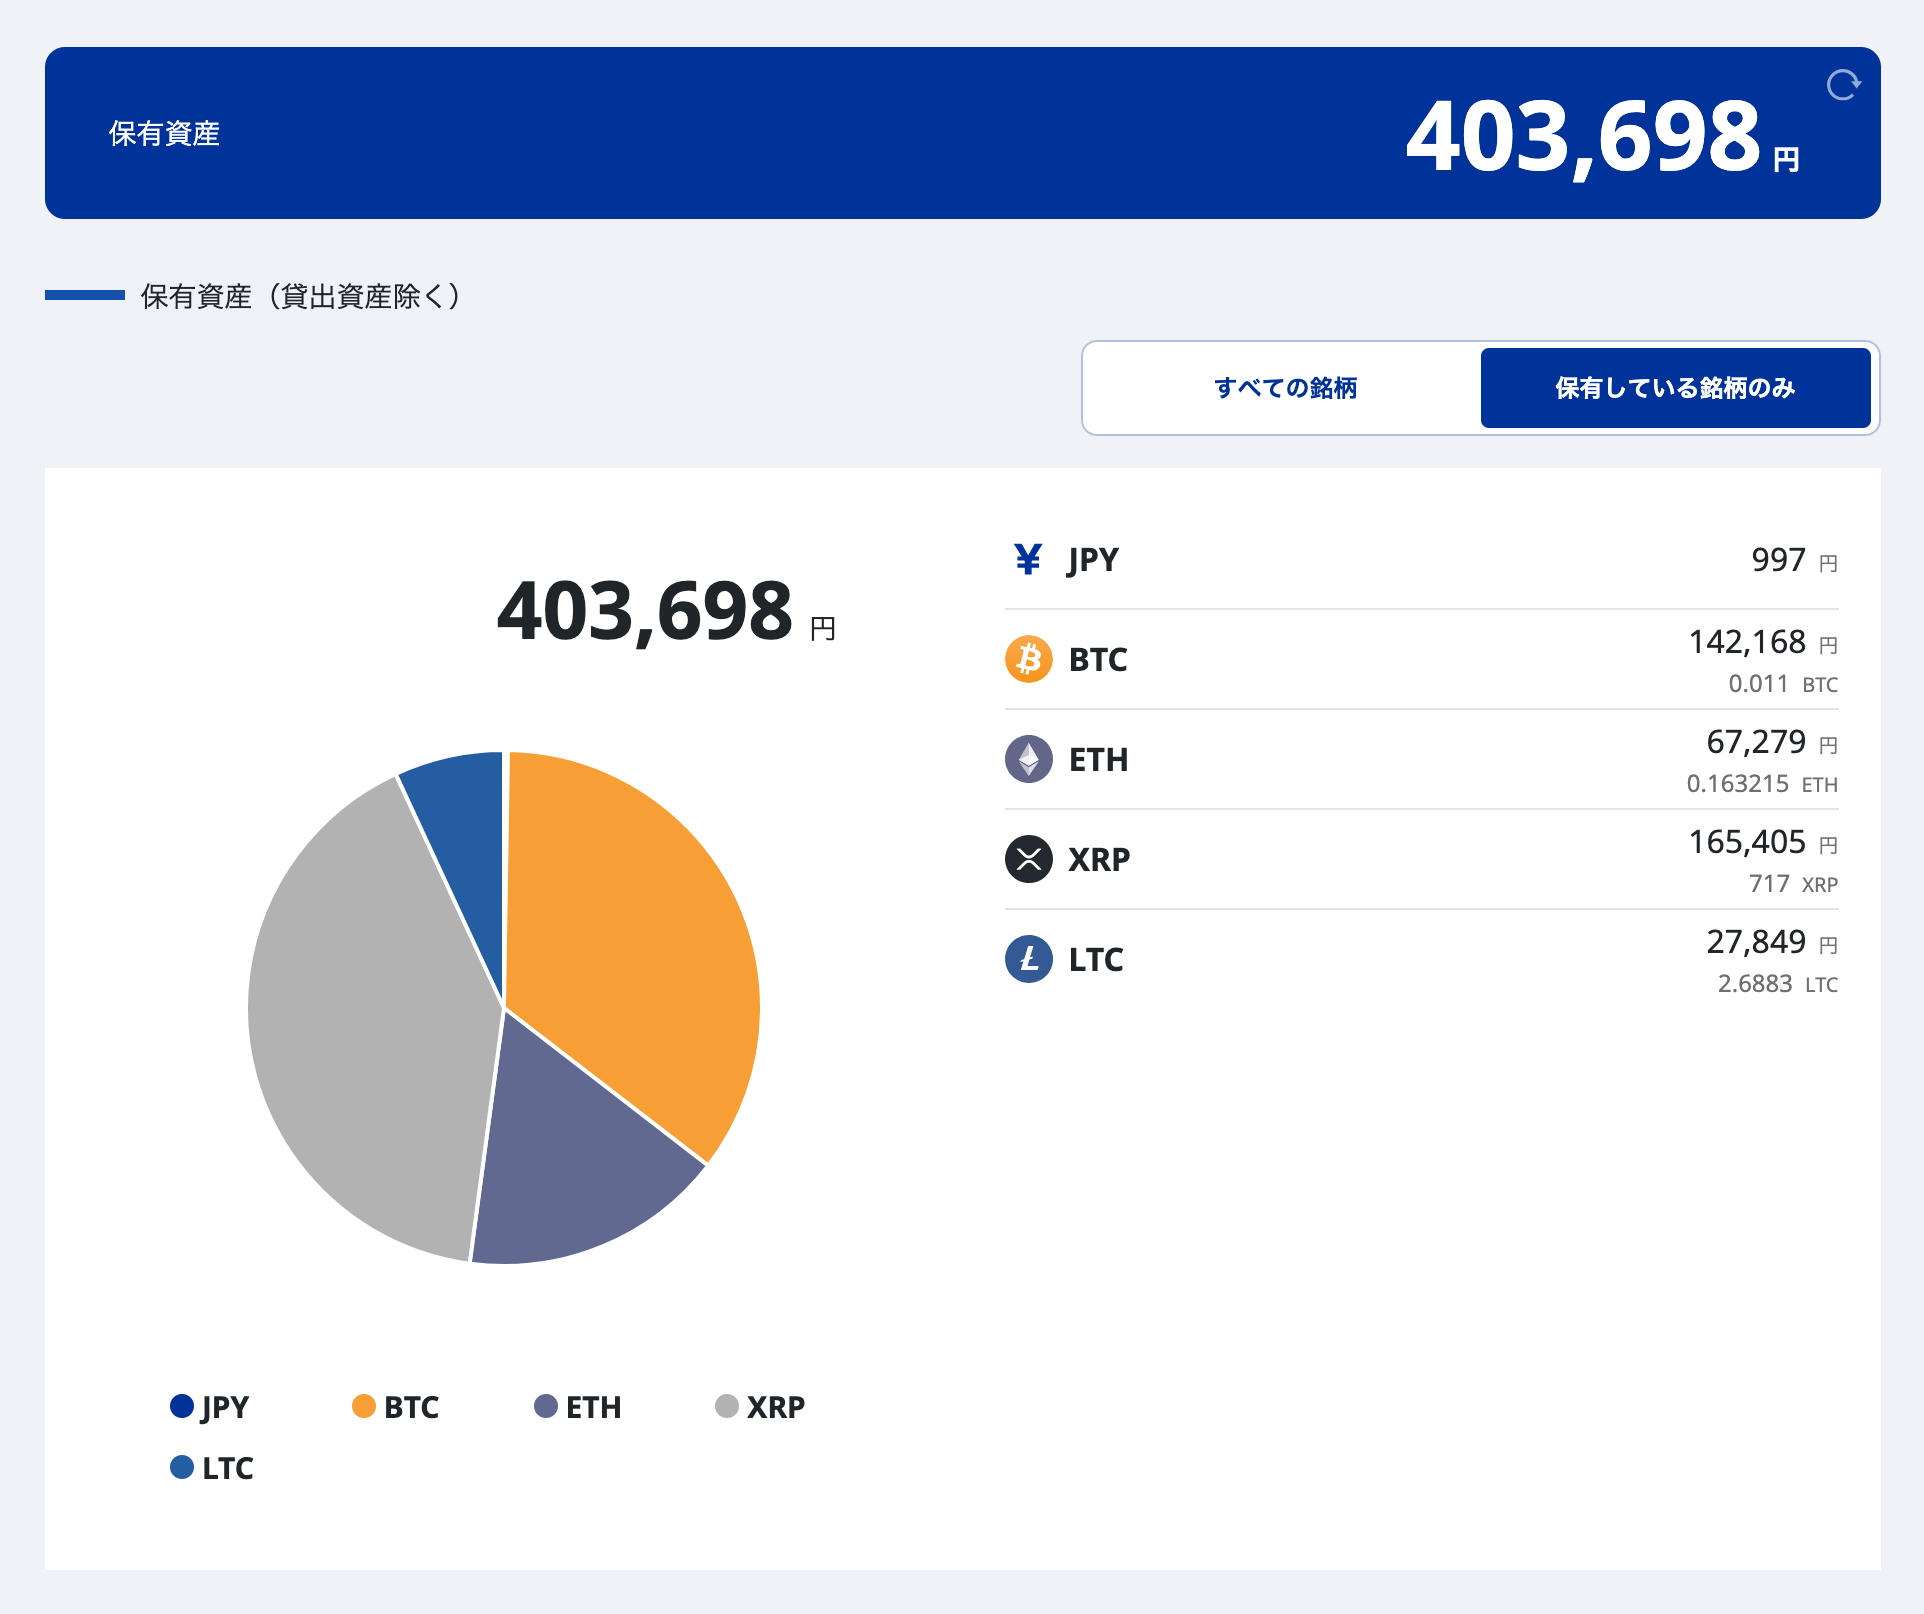Click the 717 XRP amount
Image resolution: width=1924 pixels, height=1614 pixels.
[1793, 884]
